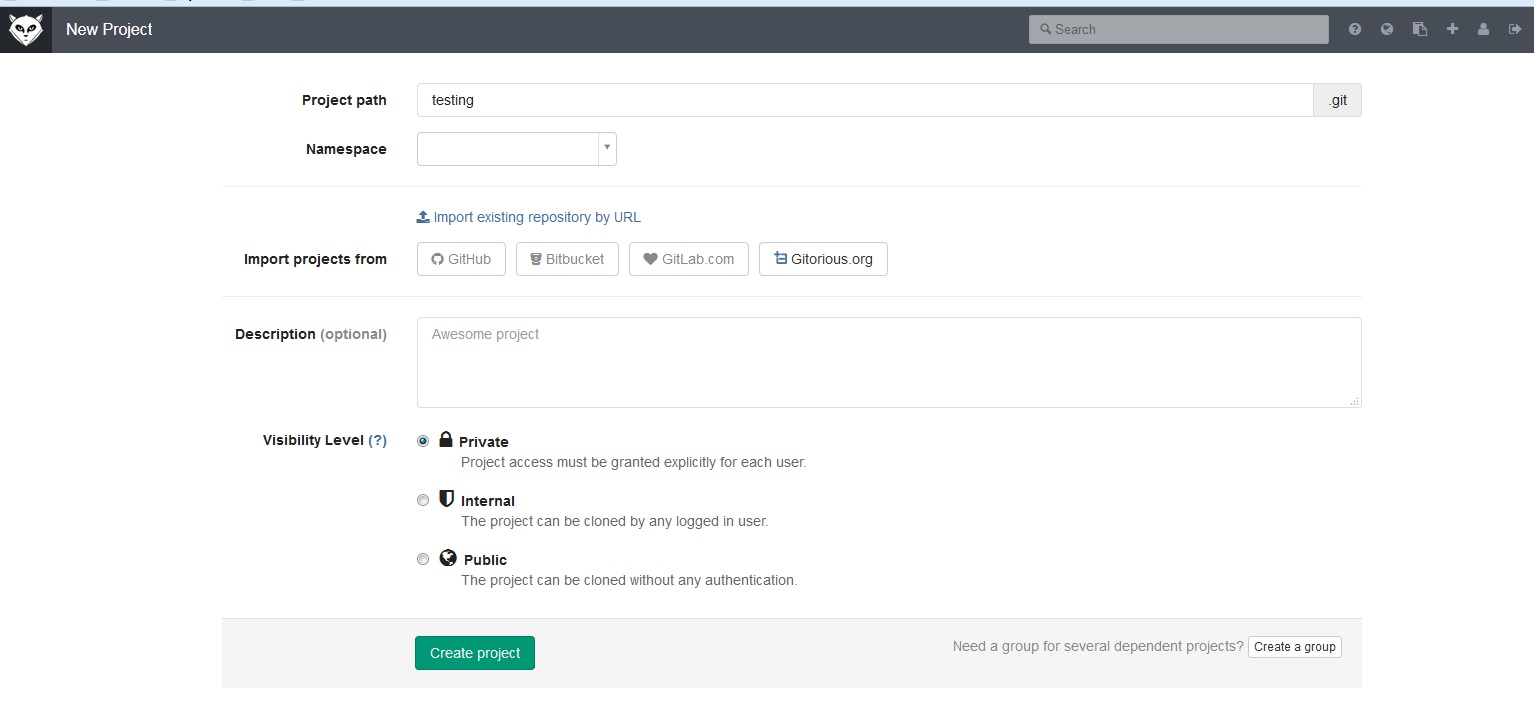Image resolution: width=1534 pixels, height=723 pixels.
Task: Import projects from GitHub
Action: (461, 259)
